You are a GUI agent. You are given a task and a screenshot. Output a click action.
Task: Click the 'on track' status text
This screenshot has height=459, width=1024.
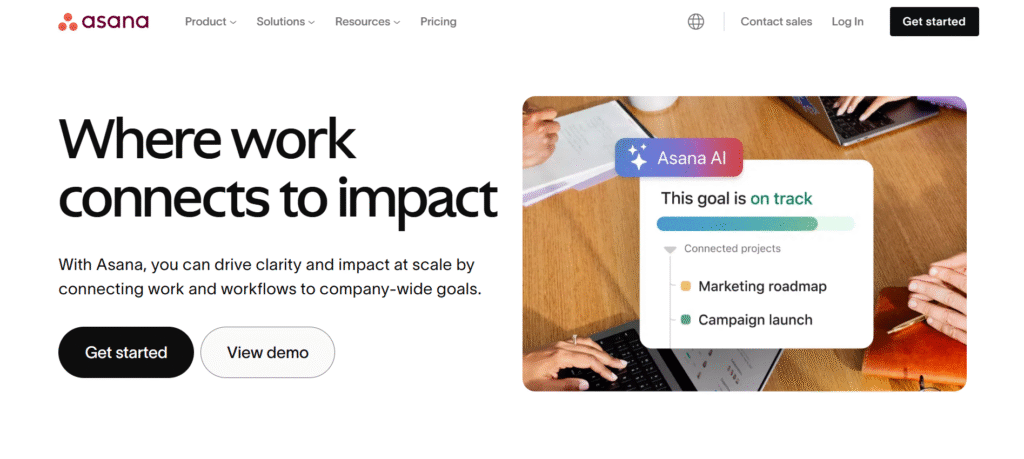[x=781, y=198]
